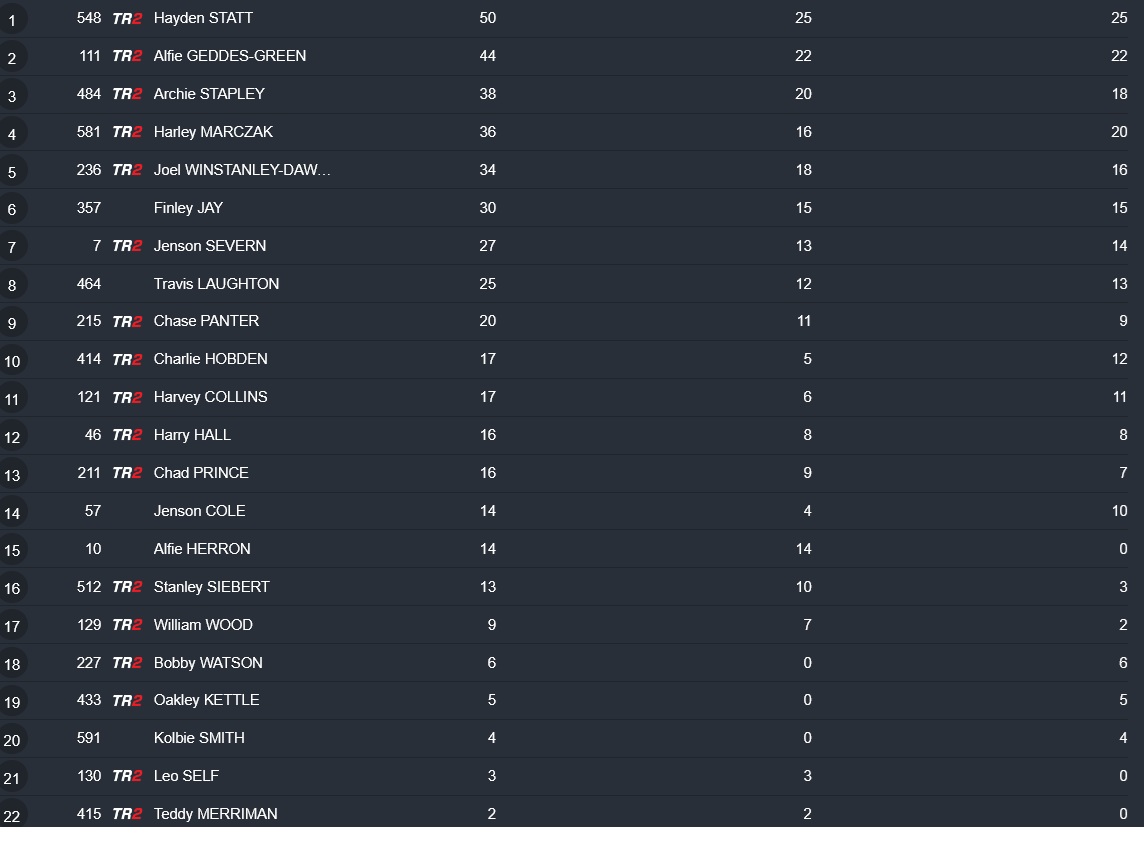This screenshot has height=851, width=1144.
Task: Click the position 1 circle badge
Action: click(x=12, y=20)
